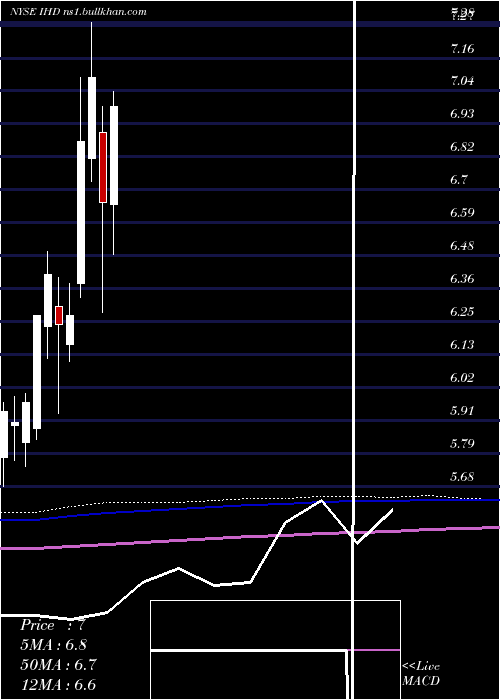Click the 6.25 price axis label
Image resolution: width=500 pixels, height=700 pixels.
(462, 312)
